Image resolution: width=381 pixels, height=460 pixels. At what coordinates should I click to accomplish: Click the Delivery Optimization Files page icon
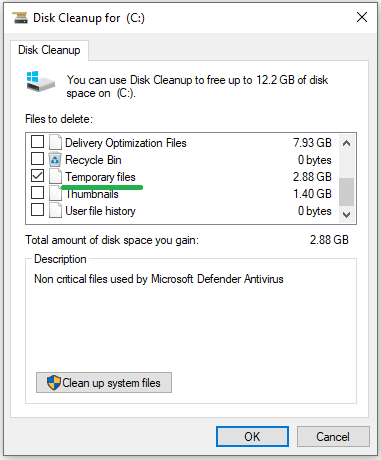point(55,142)
